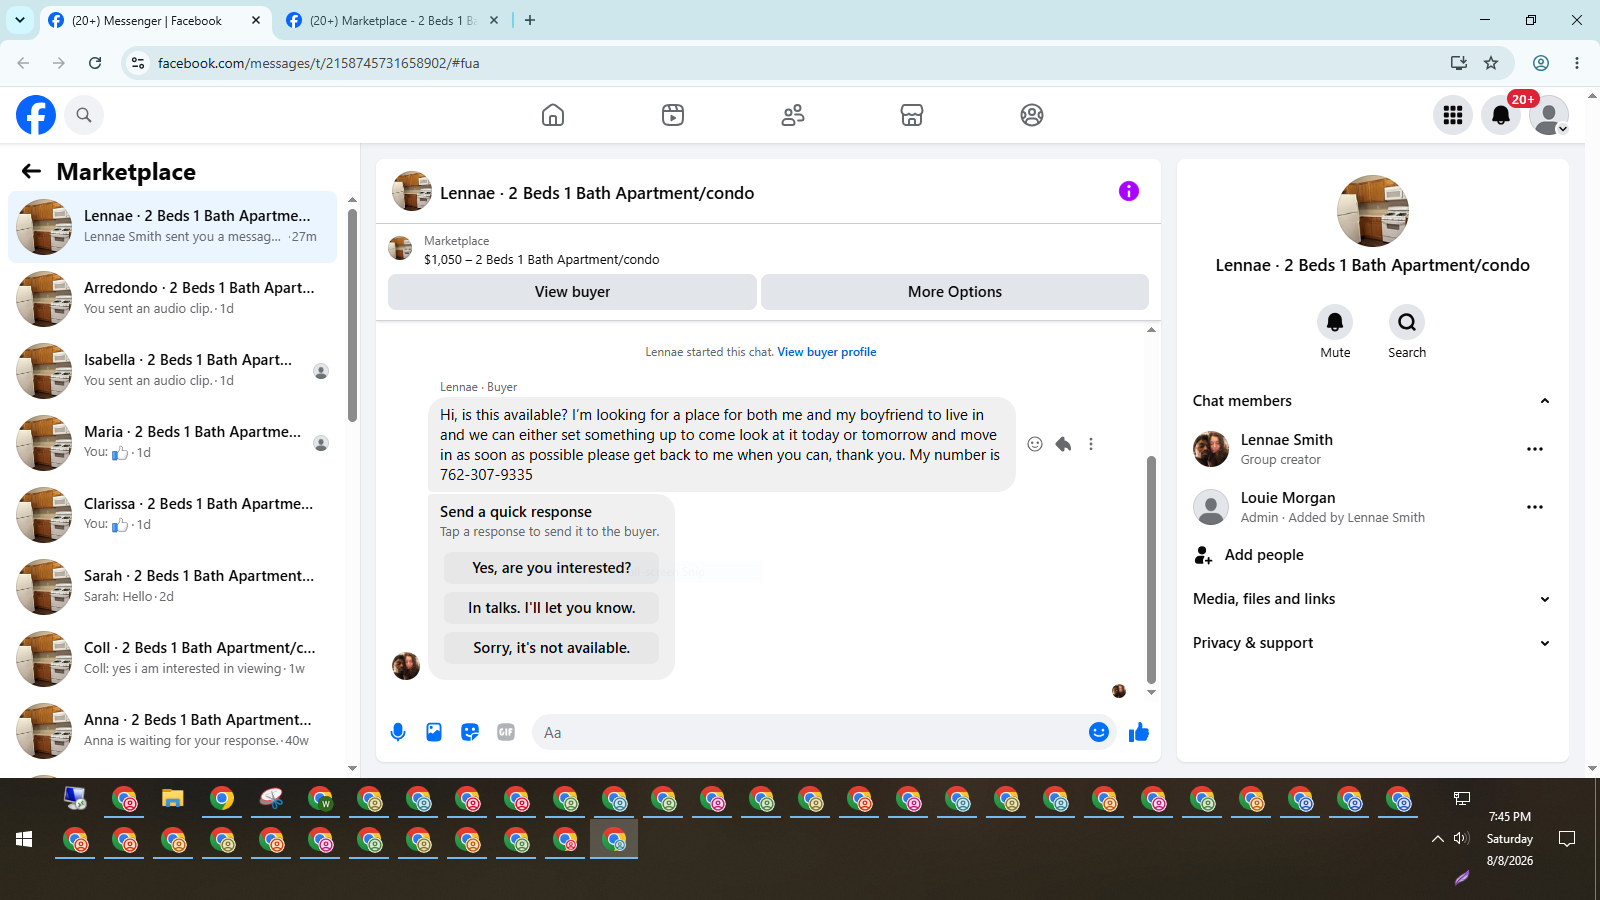Open the taskbar volume control

(x=1461, y=839)
